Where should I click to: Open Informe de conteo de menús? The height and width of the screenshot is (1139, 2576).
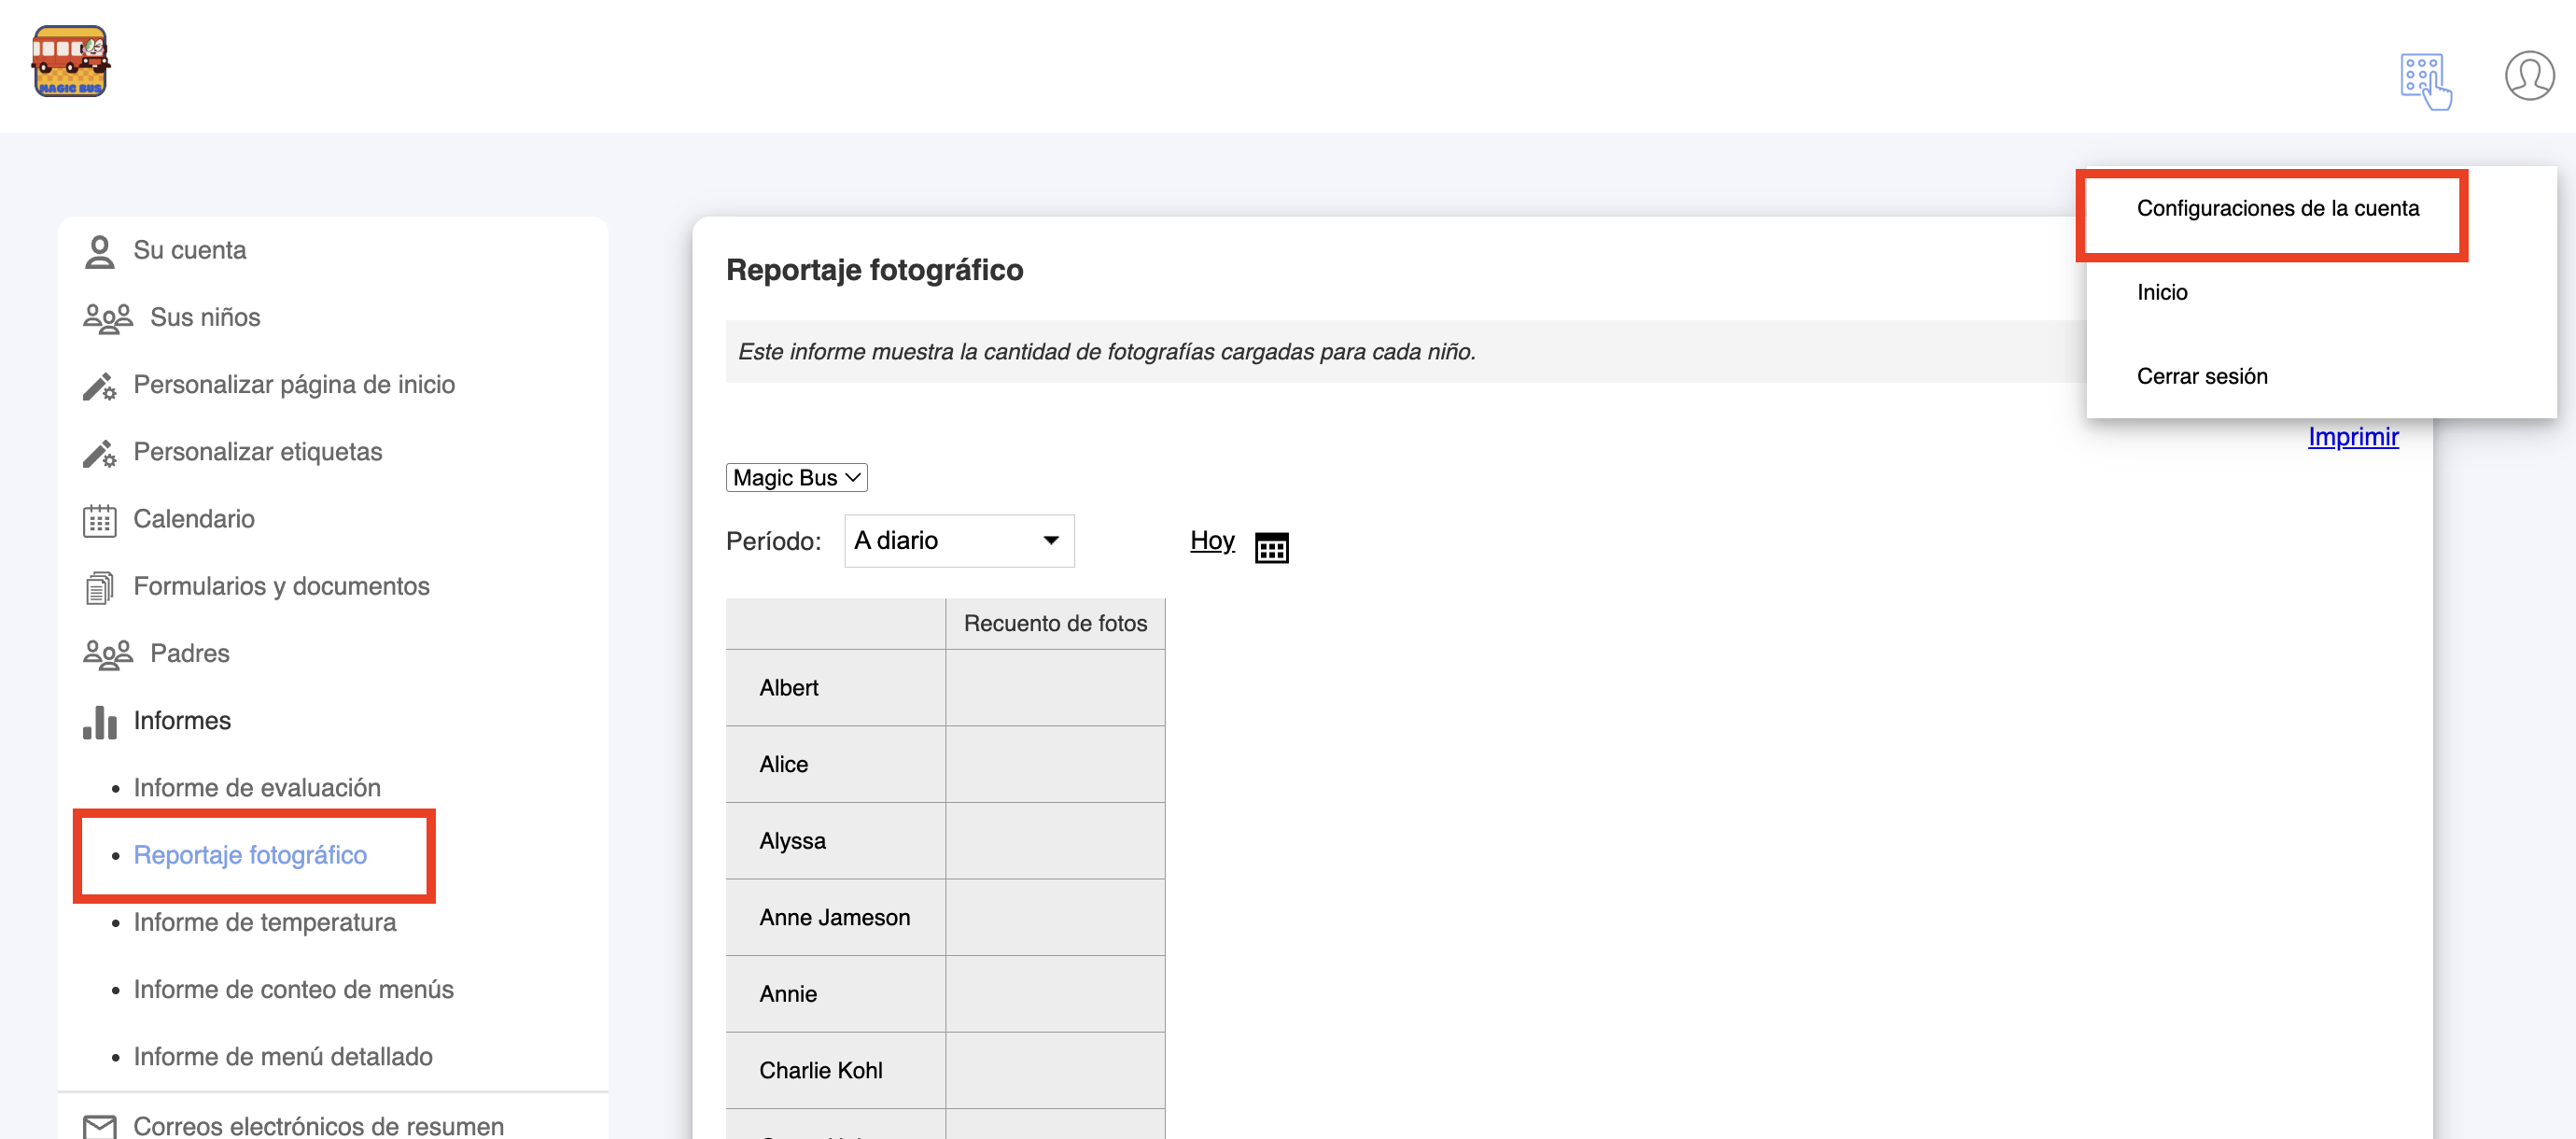(293, 989)
